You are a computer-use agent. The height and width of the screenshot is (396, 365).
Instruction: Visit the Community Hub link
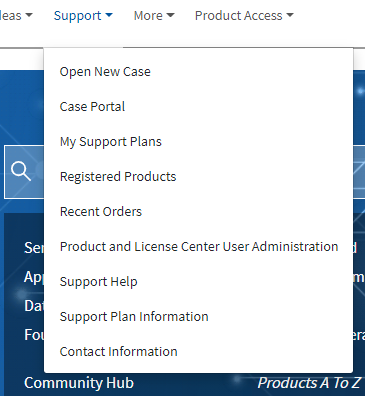point(79,383)
